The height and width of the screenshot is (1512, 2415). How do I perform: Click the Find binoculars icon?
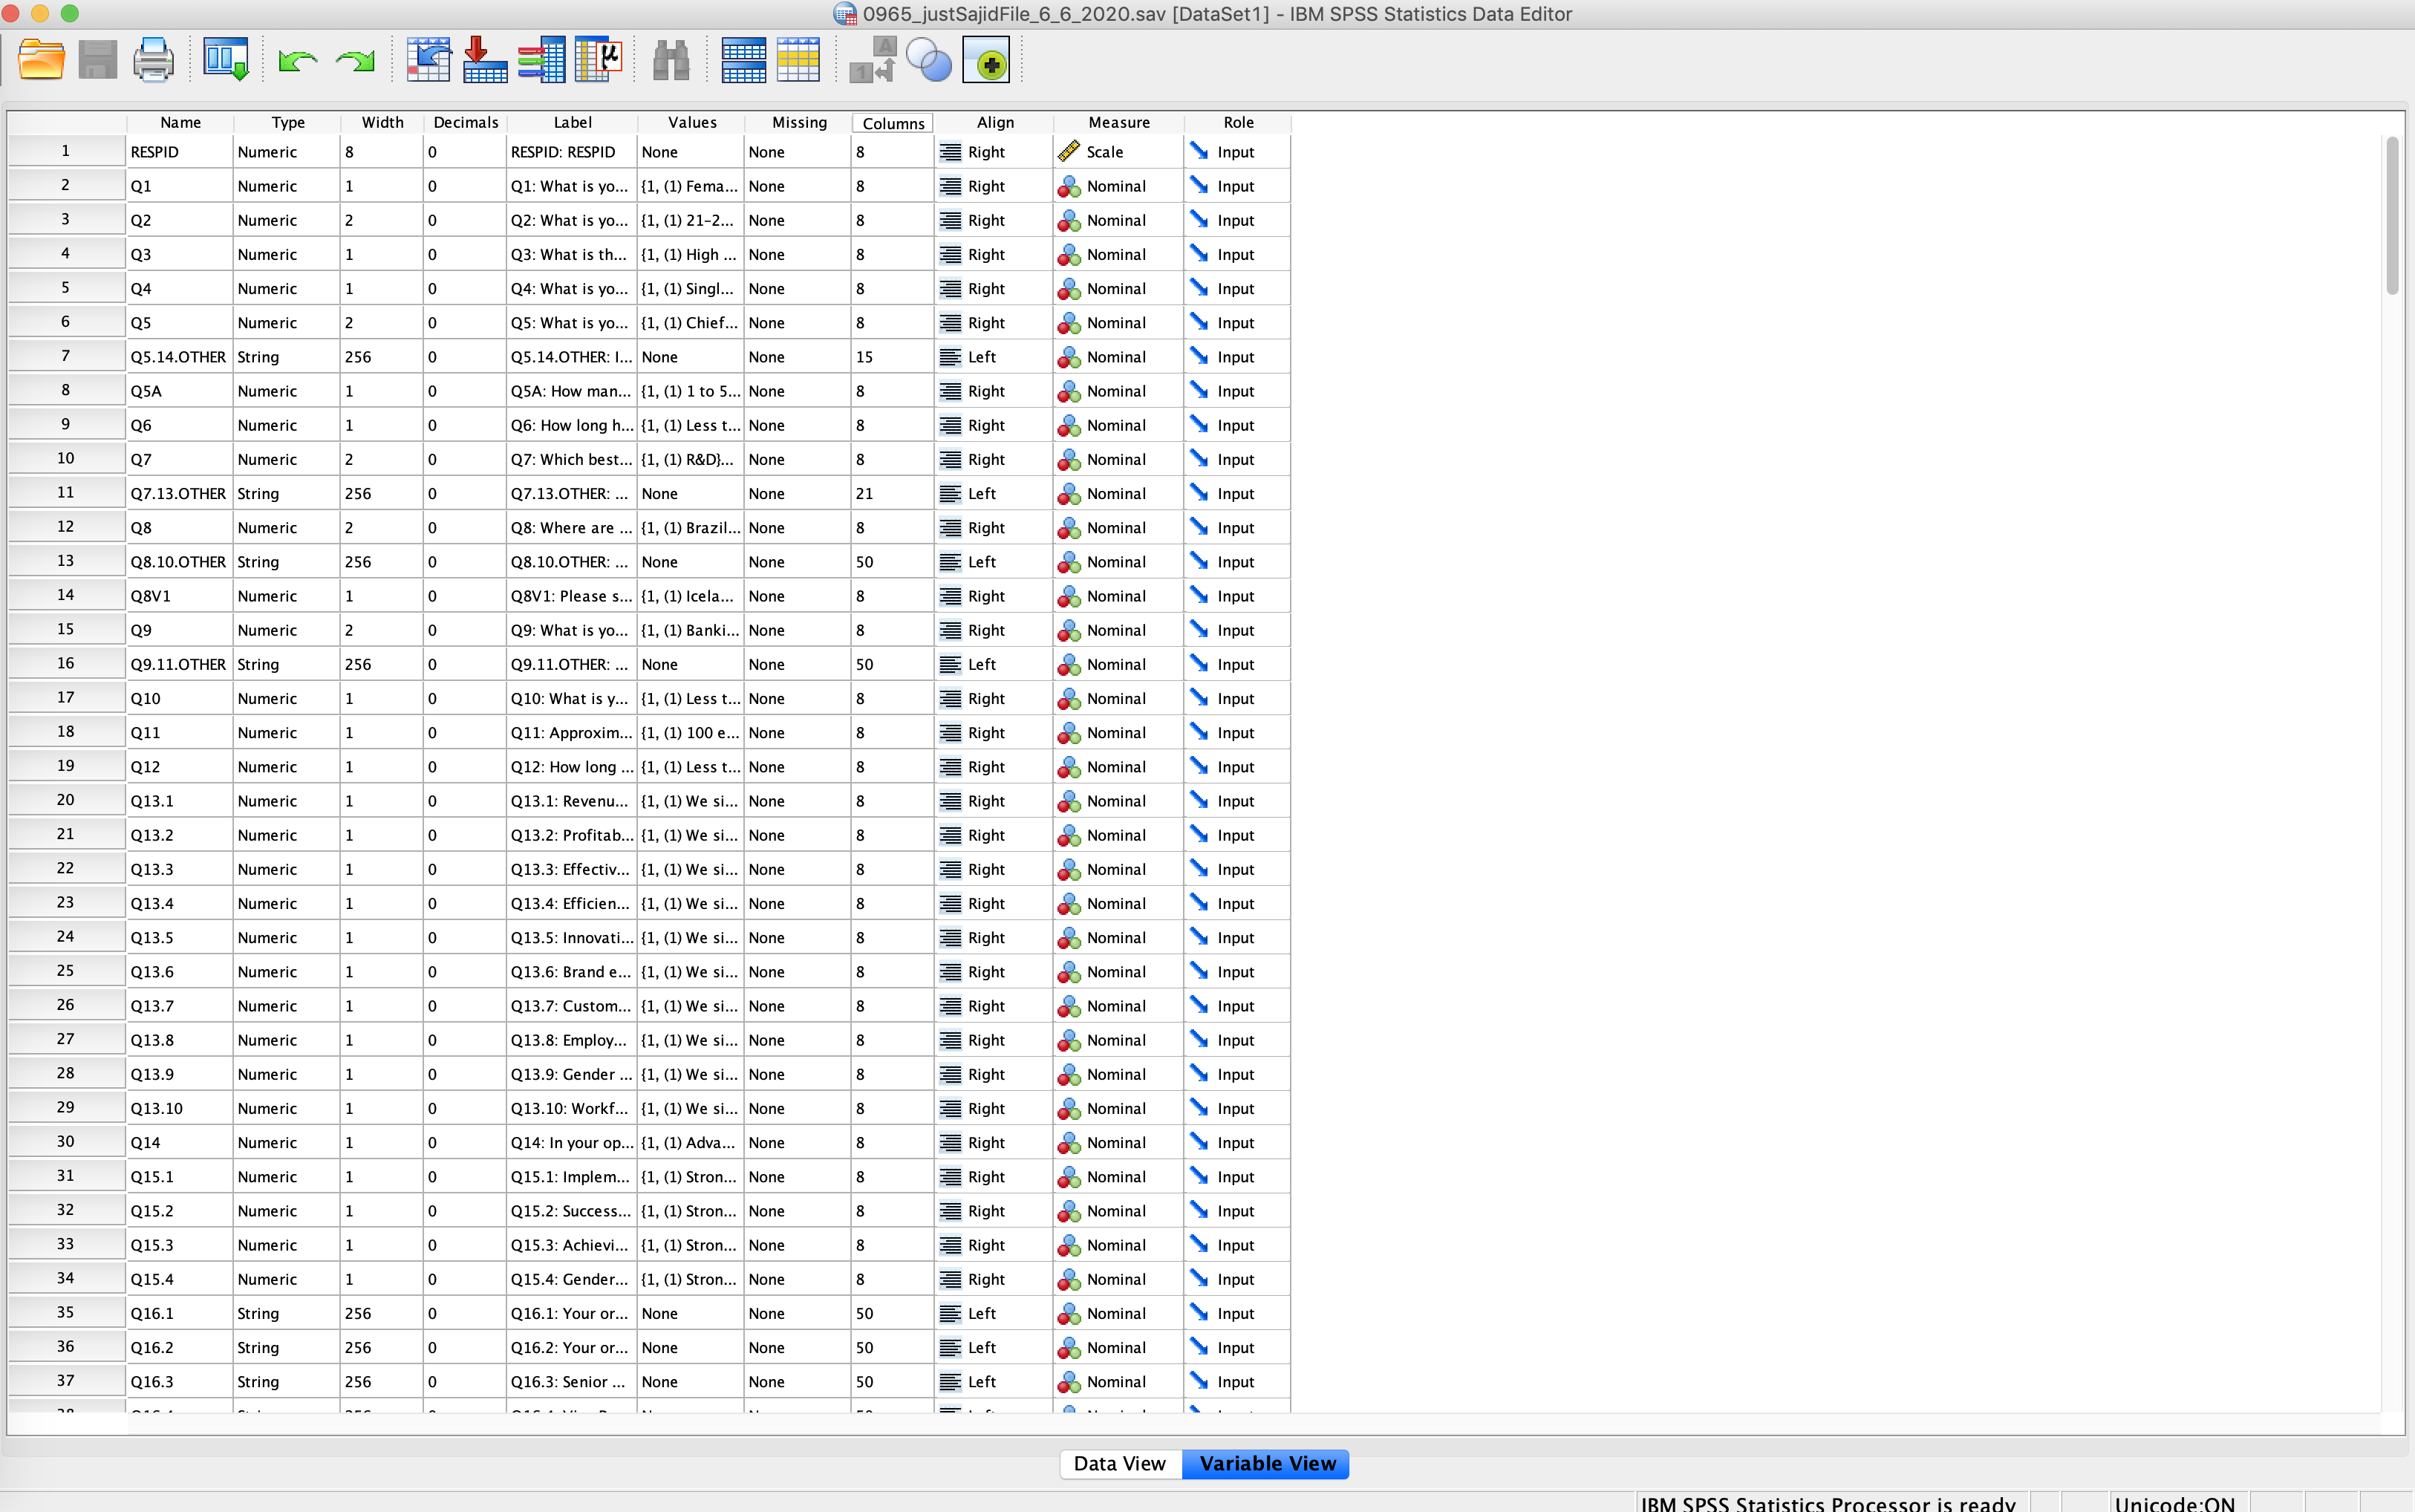[671, 60]
